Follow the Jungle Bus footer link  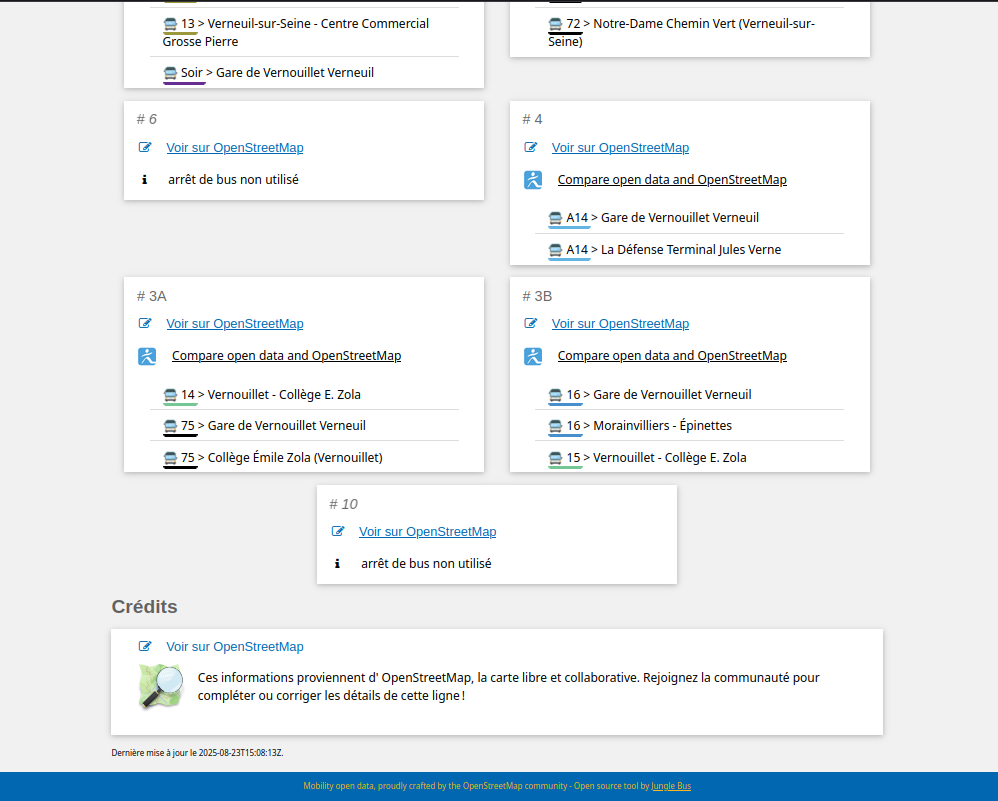point(671,786)
